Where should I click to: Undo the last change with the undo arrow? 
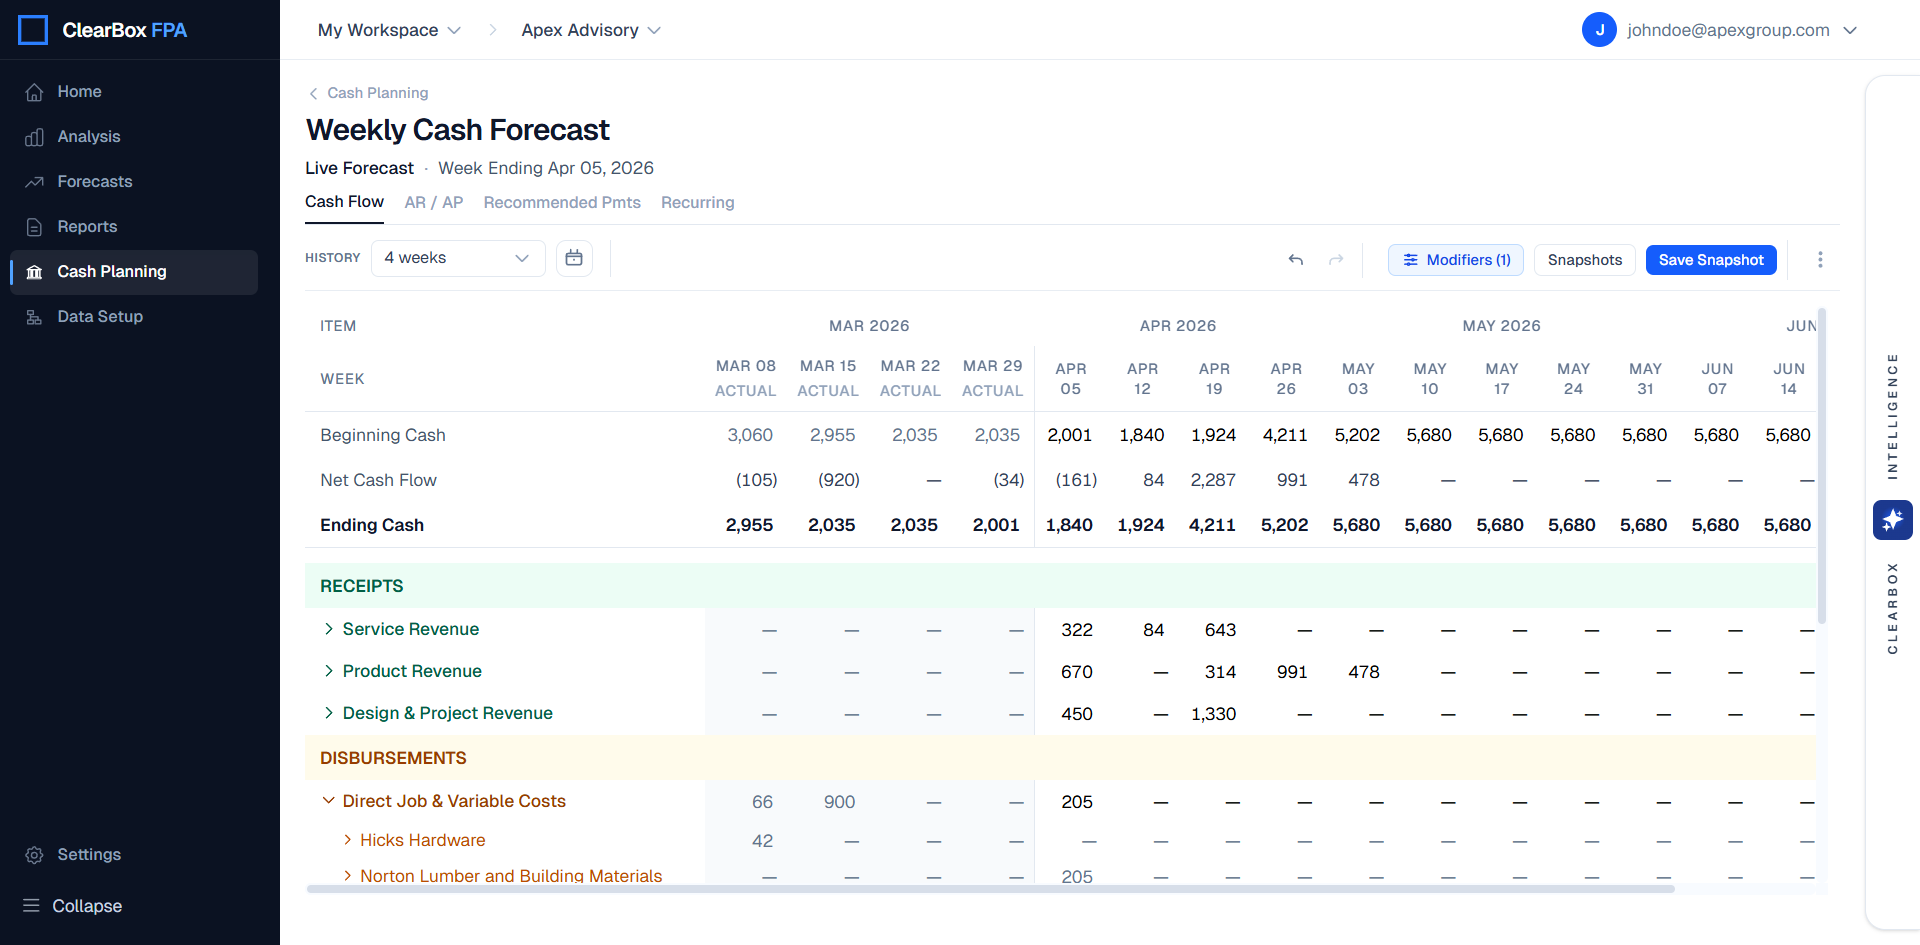[1295, 259]
